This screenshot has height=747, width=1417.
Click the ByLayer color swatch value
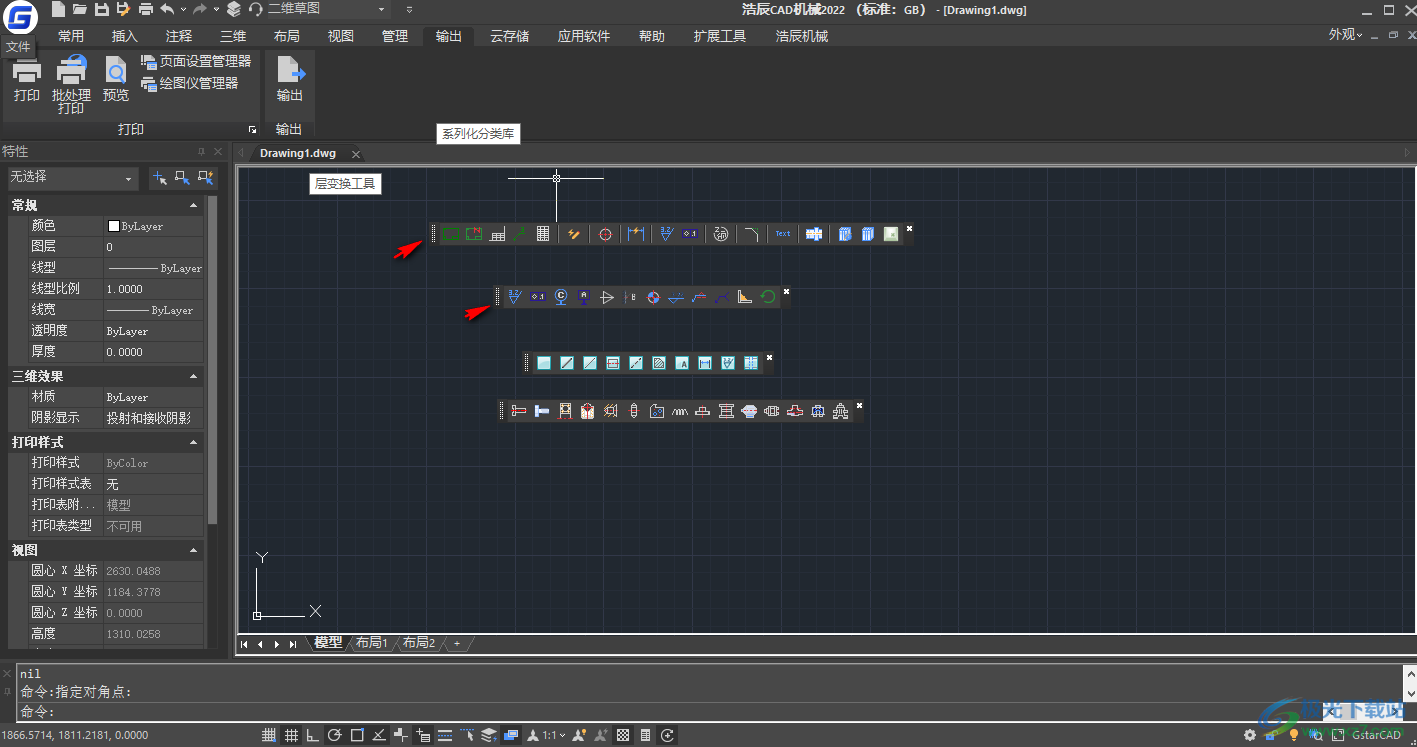pos(154,227)
